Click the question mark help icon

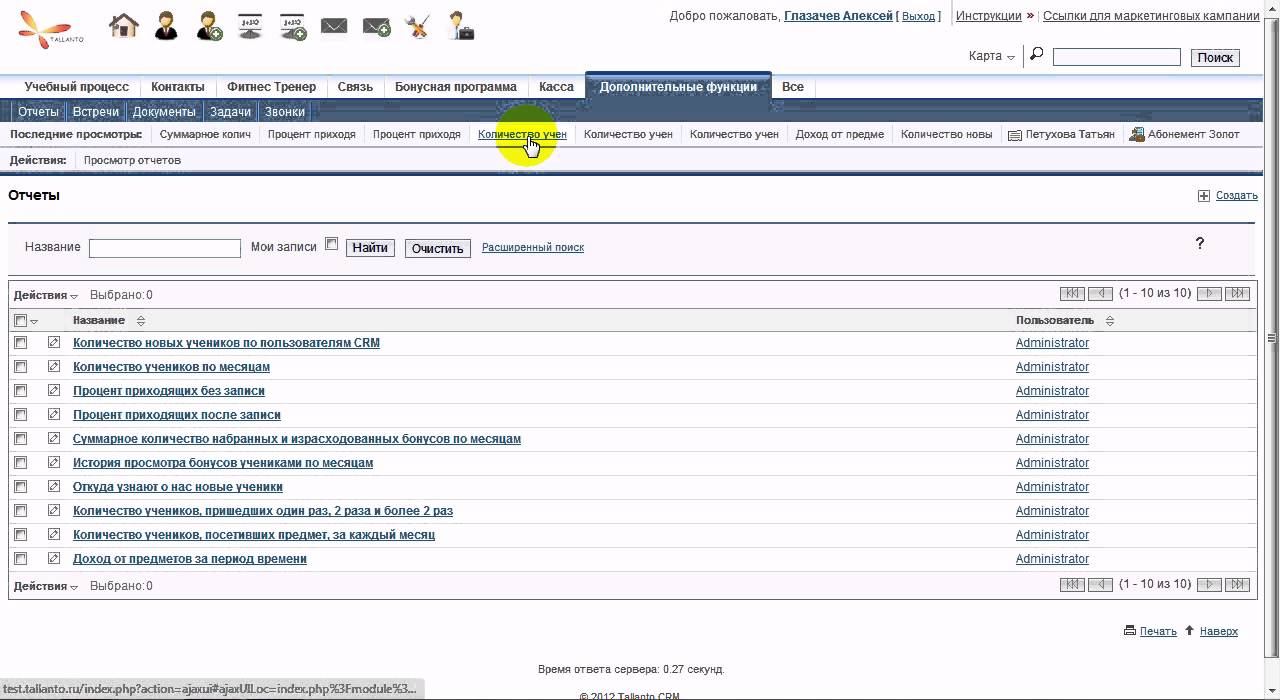click(1200, 243)
